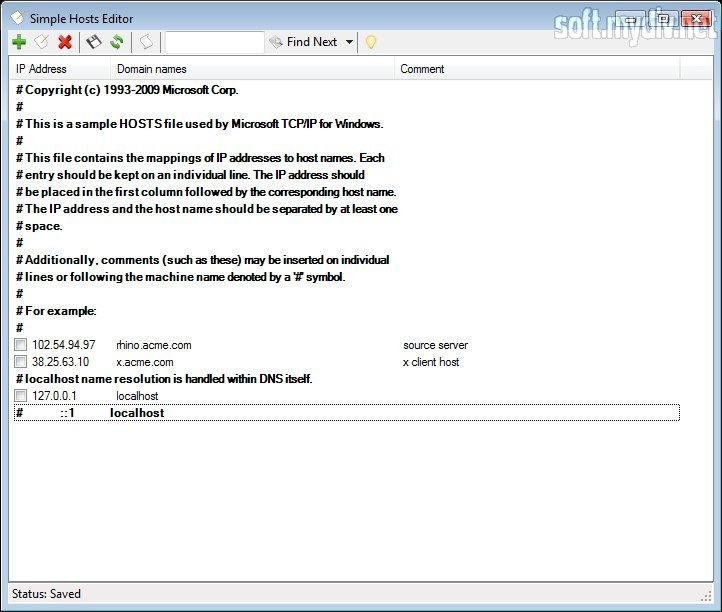722x612 pixels.
Task: Select the x.acme.com domain cell
Action: [145, 362]
